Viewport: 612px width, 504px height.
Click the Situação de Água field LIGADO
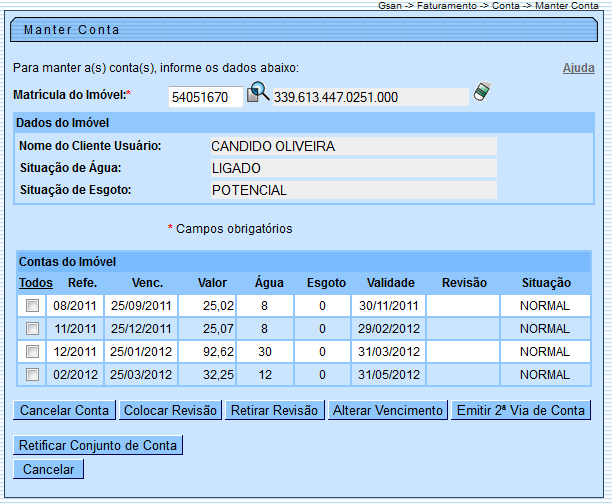click(351, 168)
